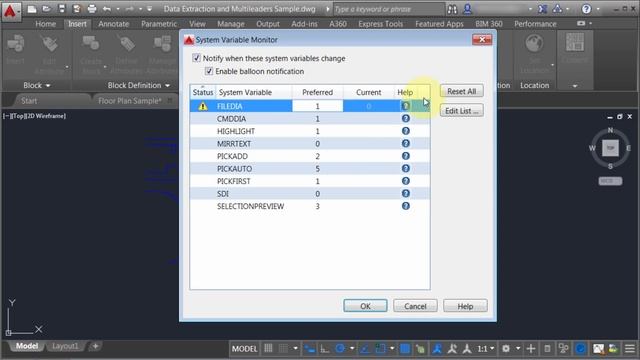This screenshot has width=640, height=360.
Task: Click the Reset All button
Action: pos(462,91)
